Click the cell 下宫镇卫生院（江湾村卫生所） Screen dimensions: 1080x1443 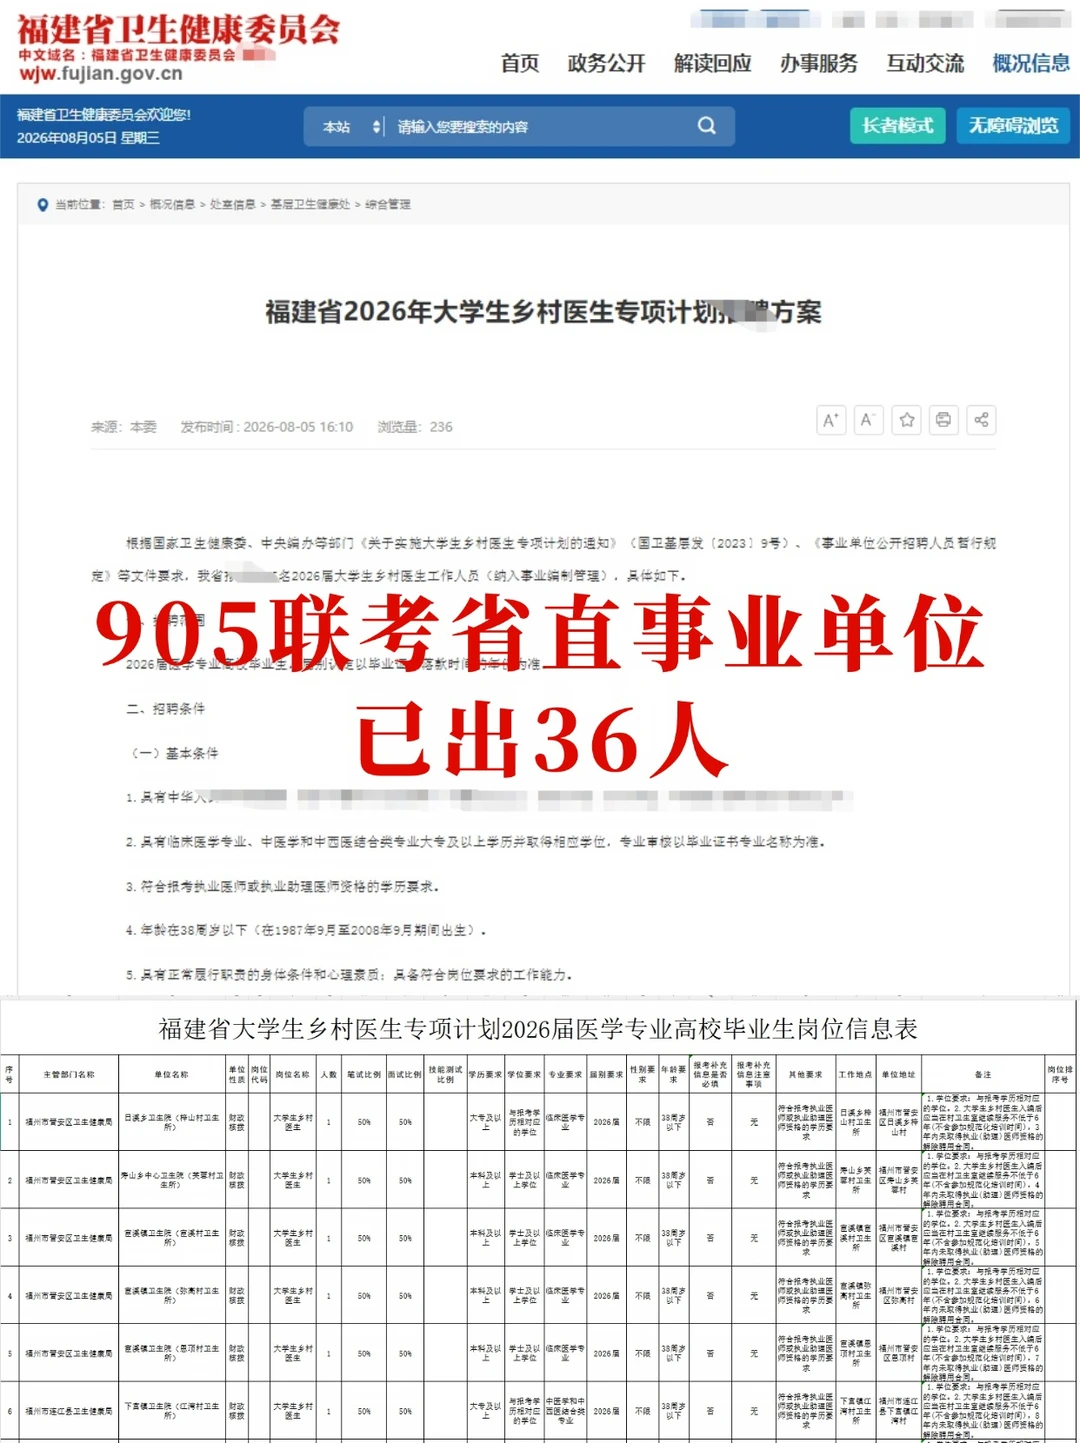tap(172, 1411)
